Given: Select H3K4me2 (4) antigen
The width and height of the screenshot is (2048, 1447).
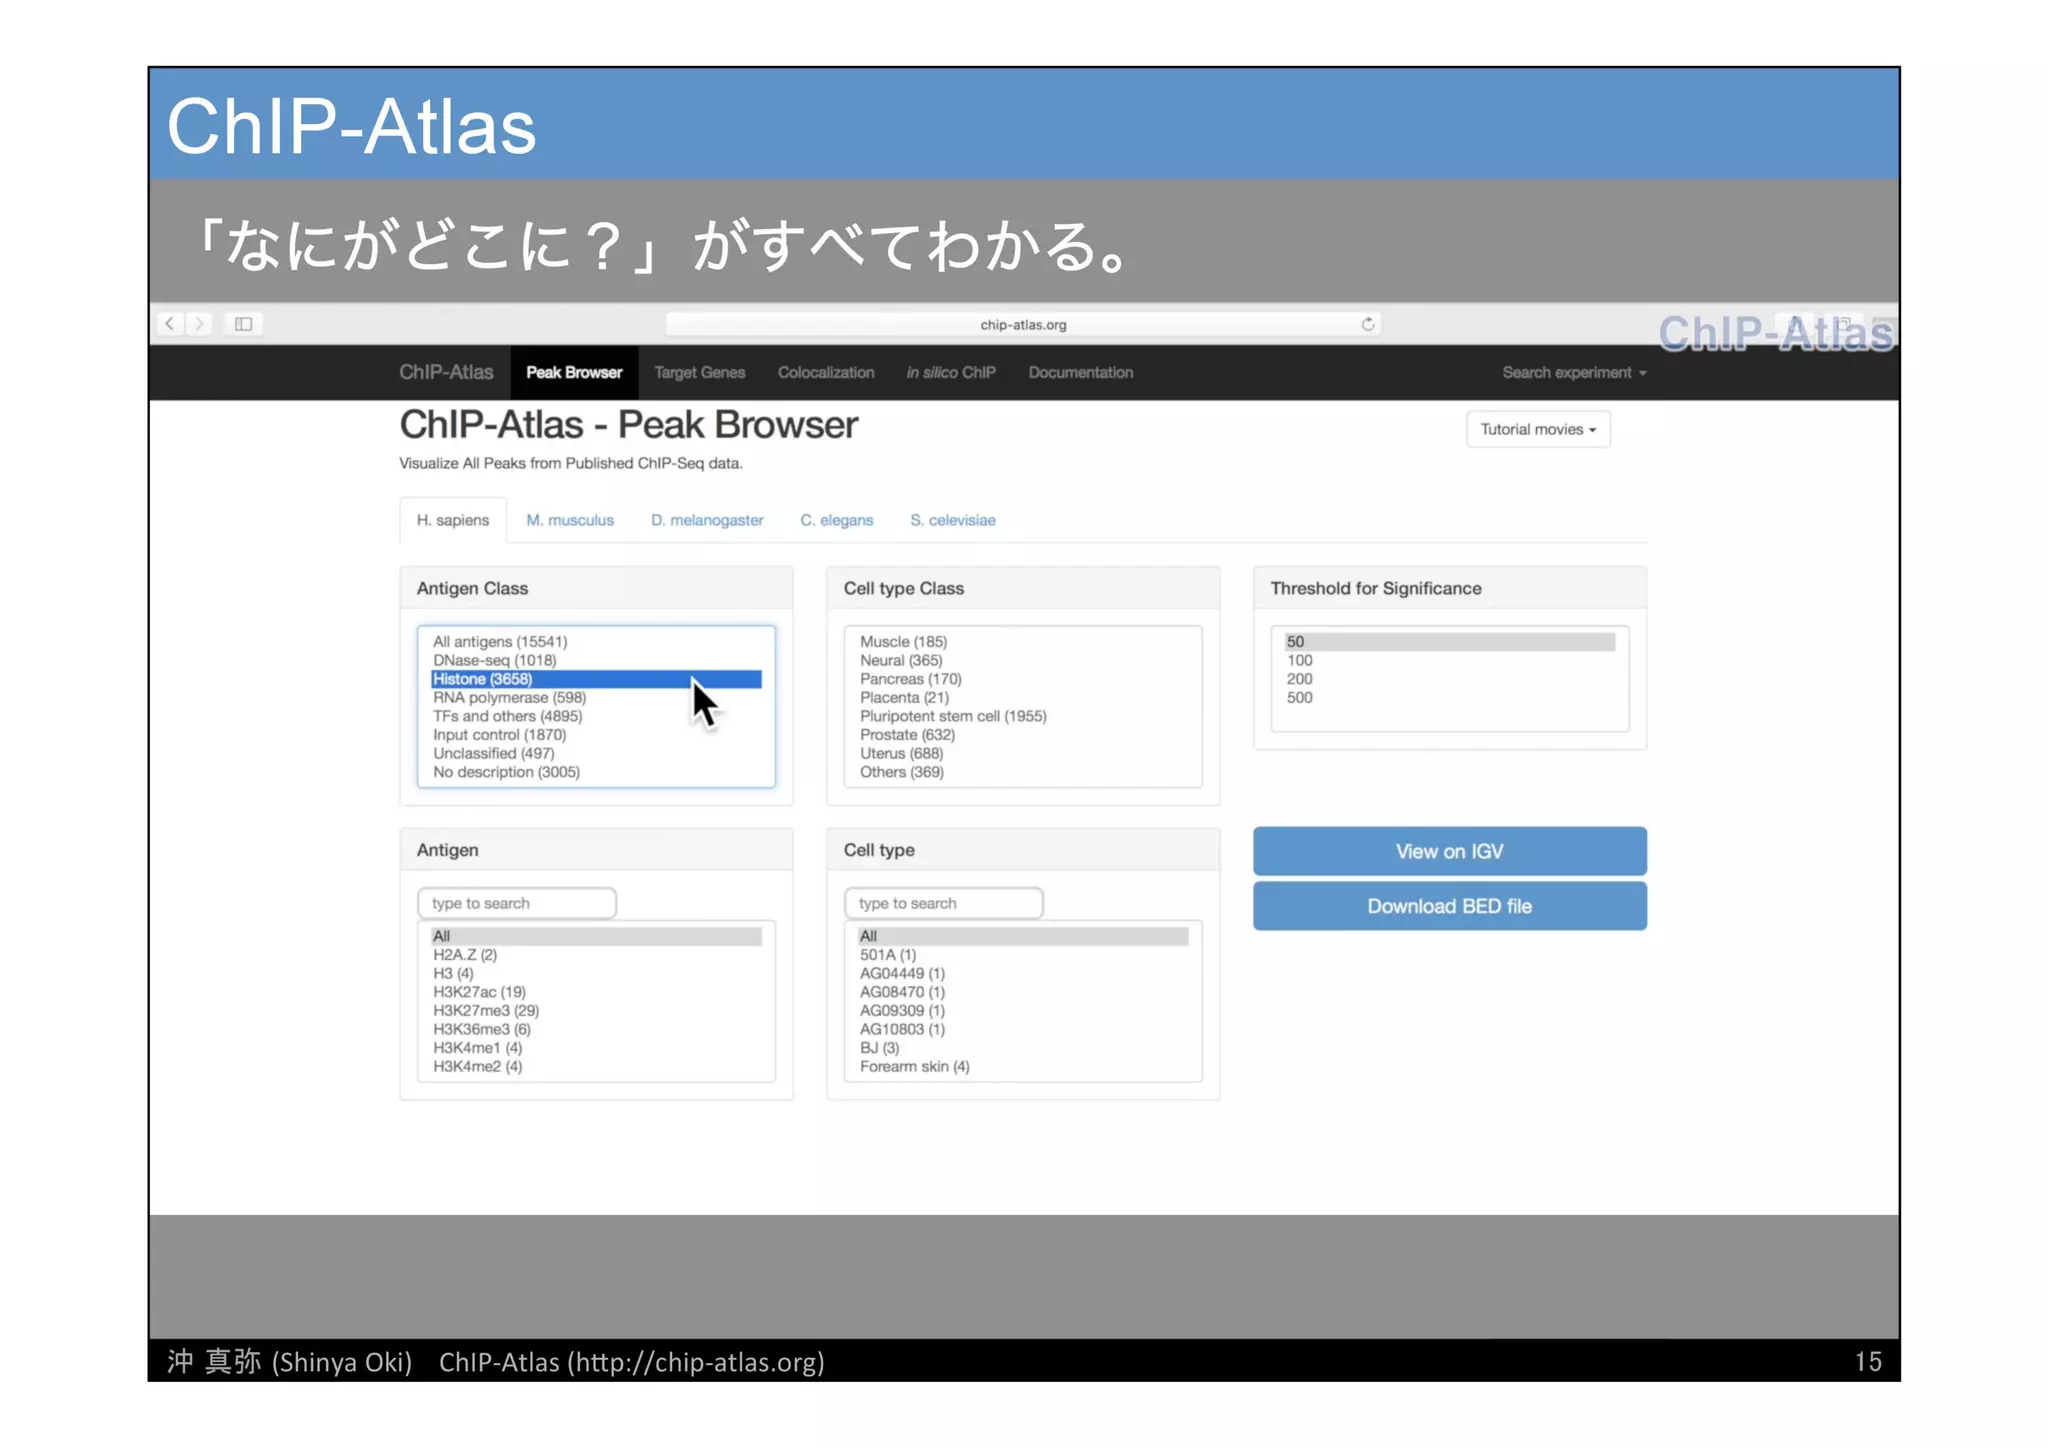Looking at the screenshot, I should pos(596,1067).
